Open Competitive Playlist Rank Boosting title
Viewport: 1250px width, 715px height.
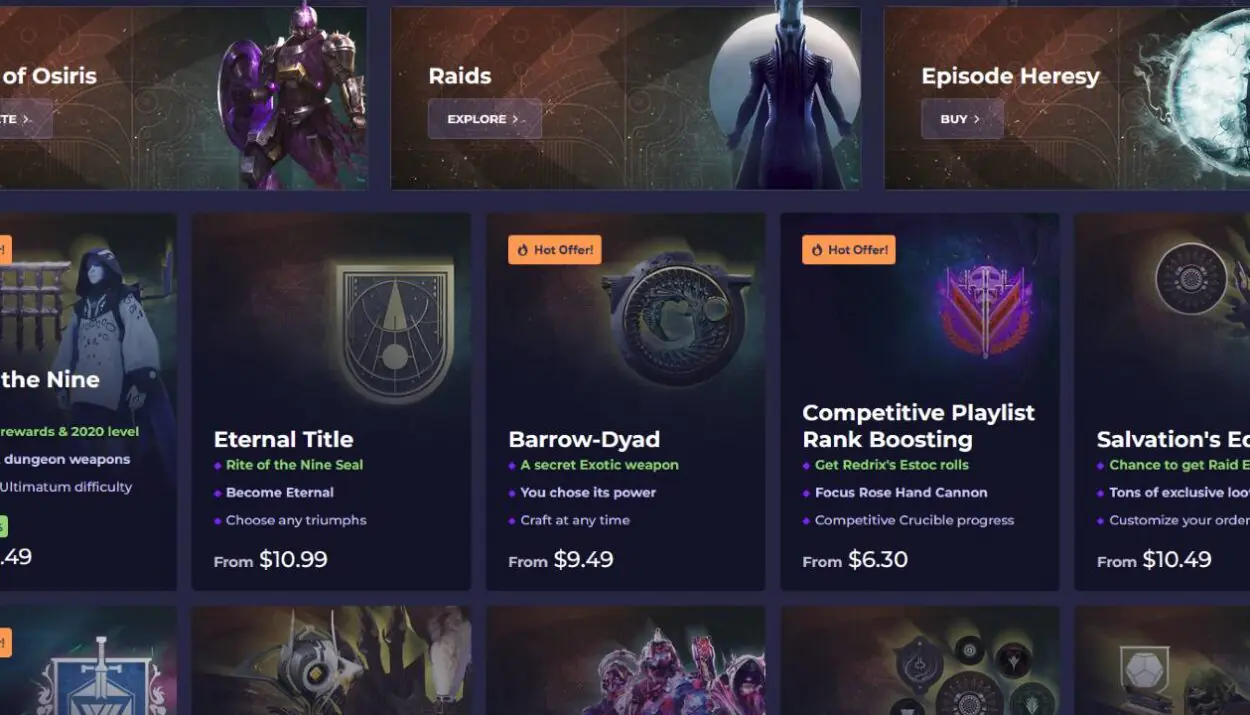[919, 426]
